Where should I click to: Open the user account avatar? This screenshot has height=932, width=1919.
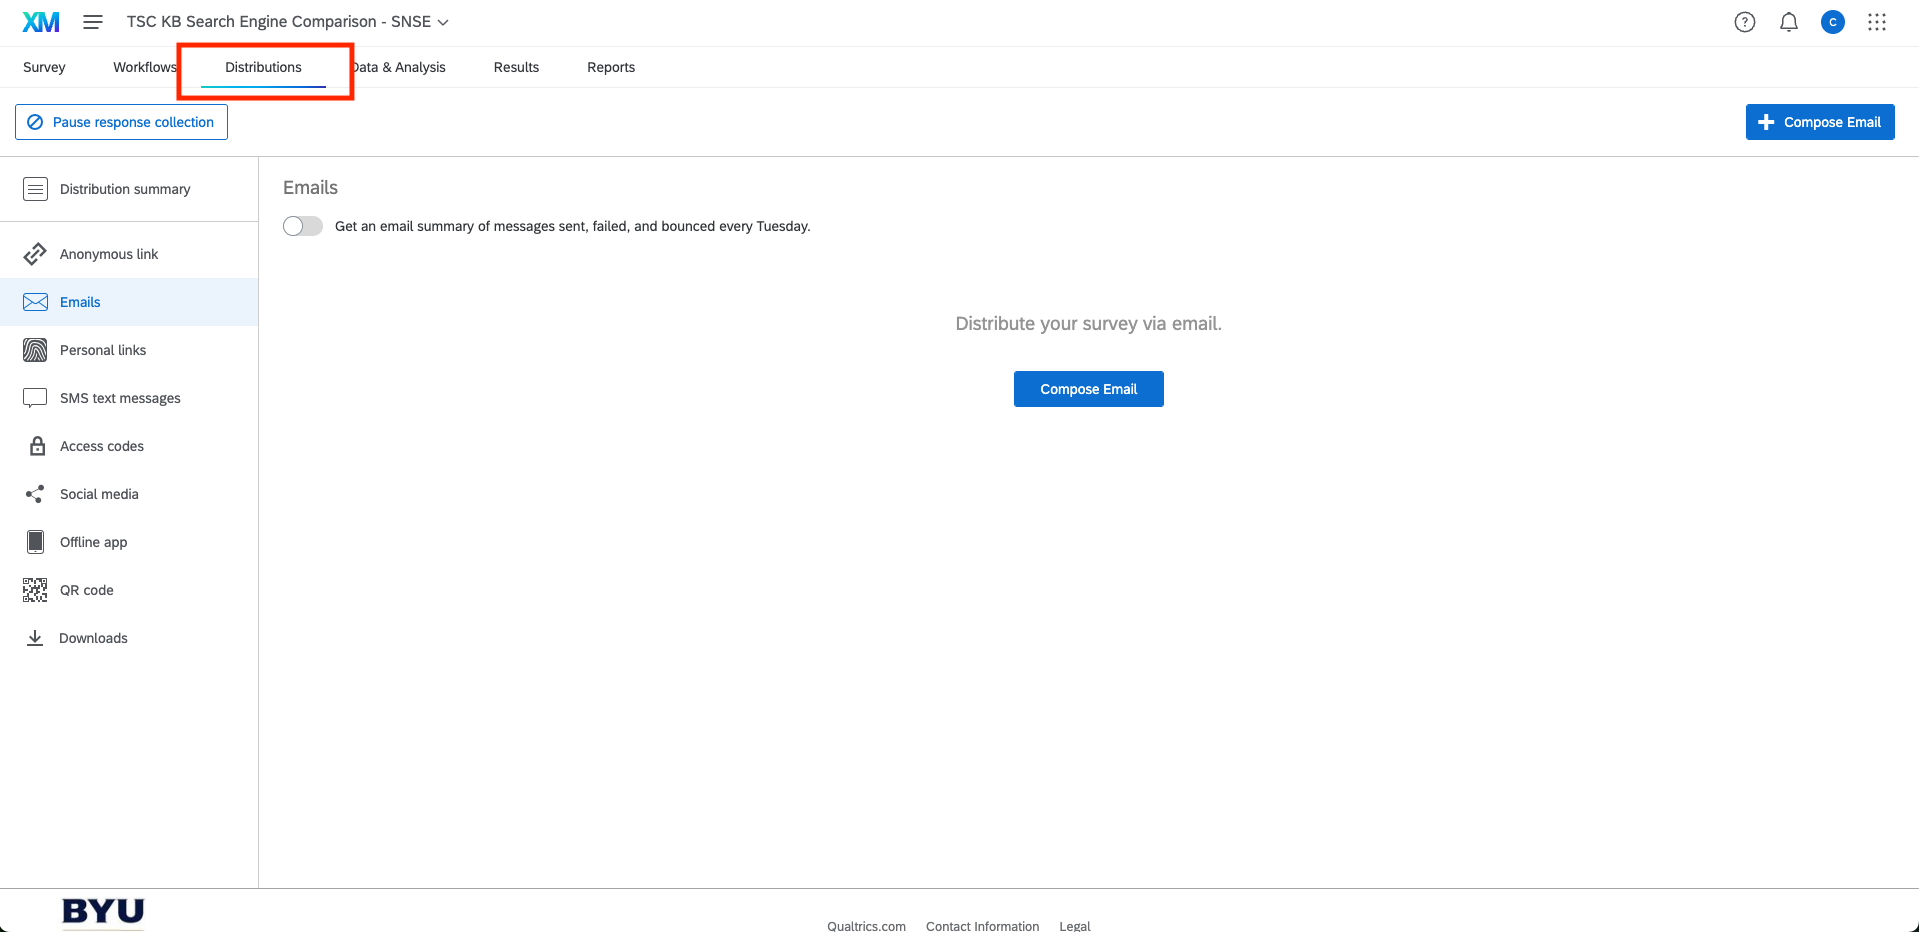coord(1832,22)
